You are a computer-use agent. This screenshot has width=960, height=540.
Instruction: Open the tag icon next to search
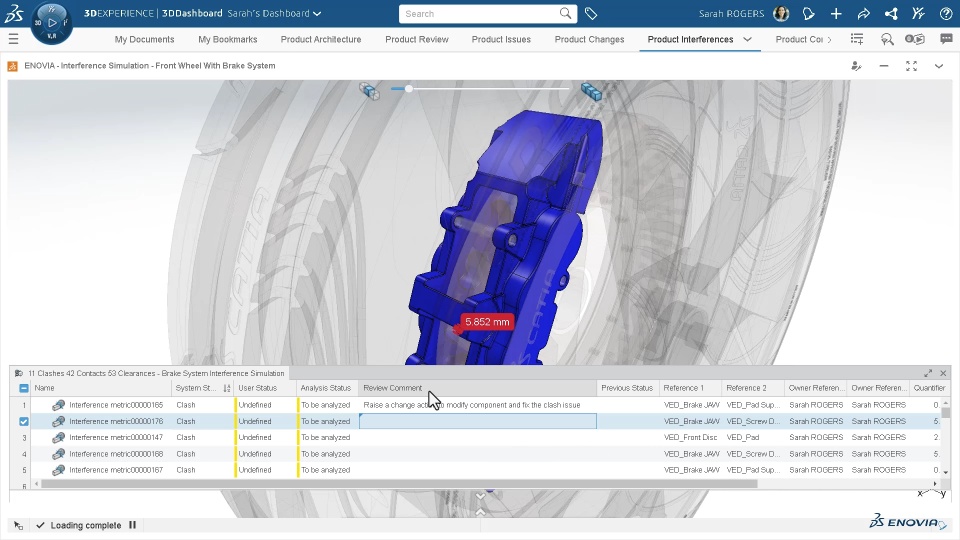click(591, 13)
